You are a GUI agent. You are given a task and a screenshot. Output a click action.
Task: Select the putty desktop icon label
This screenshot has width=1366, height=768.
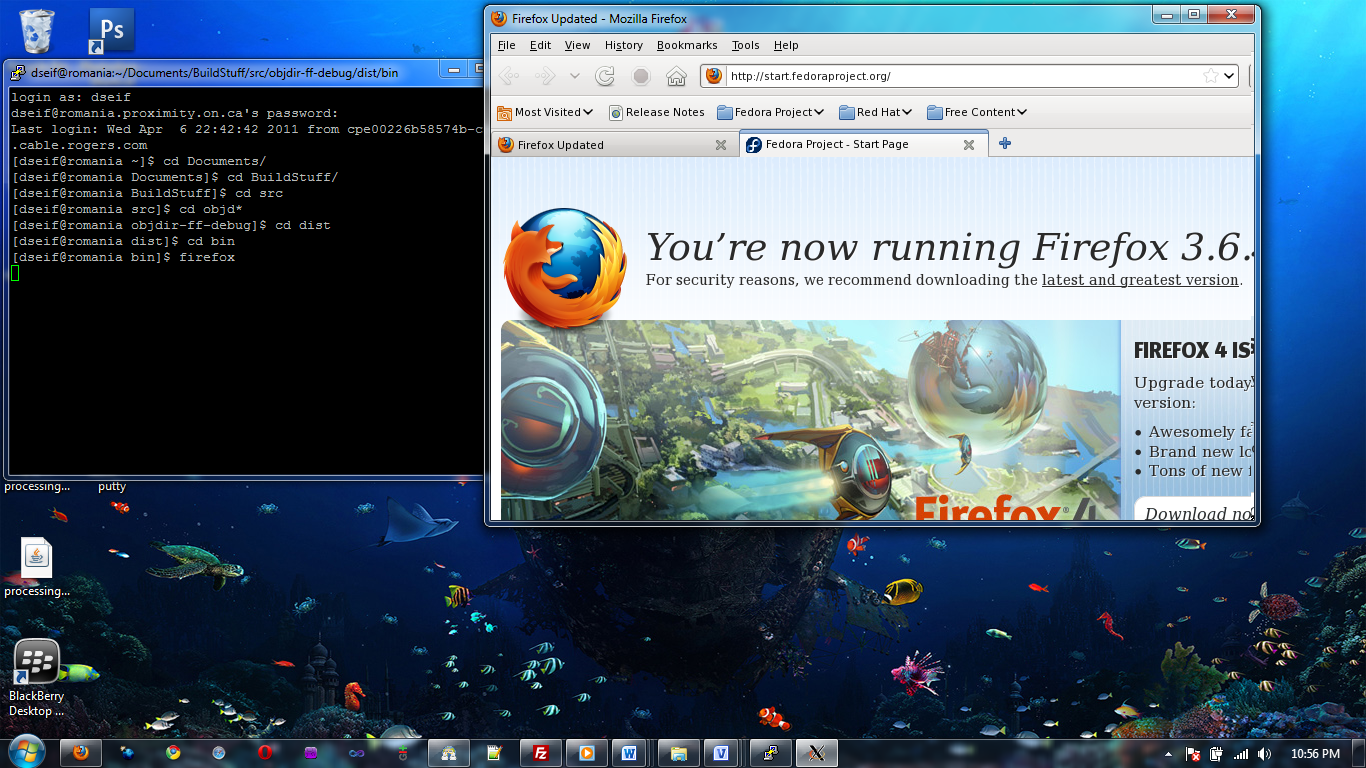[x=112, y=486]
